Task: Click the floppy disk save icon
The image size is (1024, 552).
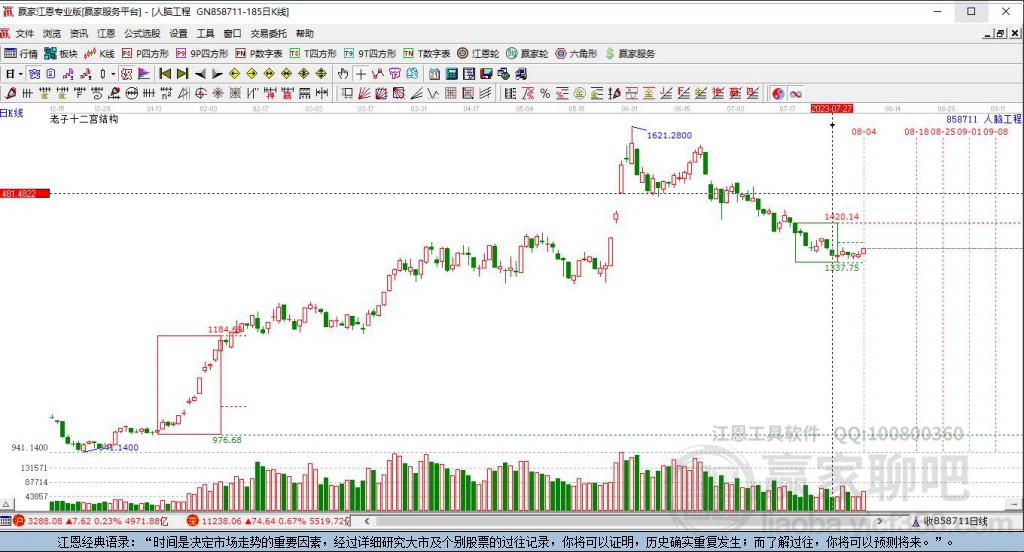Action: [x=487, y=74]
